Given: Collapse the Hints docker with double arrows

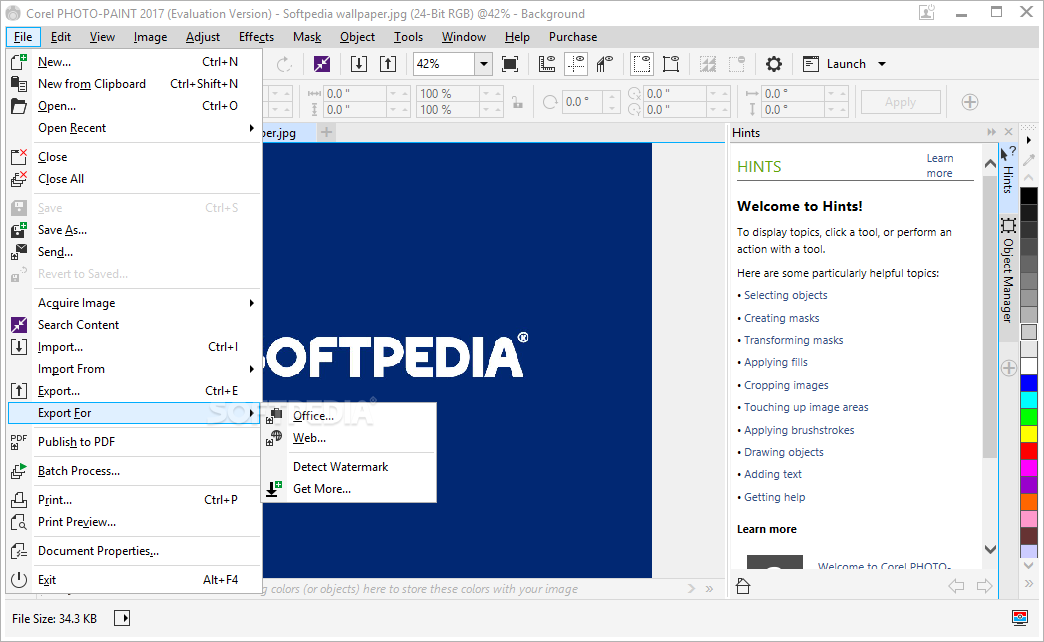Looking at the screenshot, I should [992, 132].
